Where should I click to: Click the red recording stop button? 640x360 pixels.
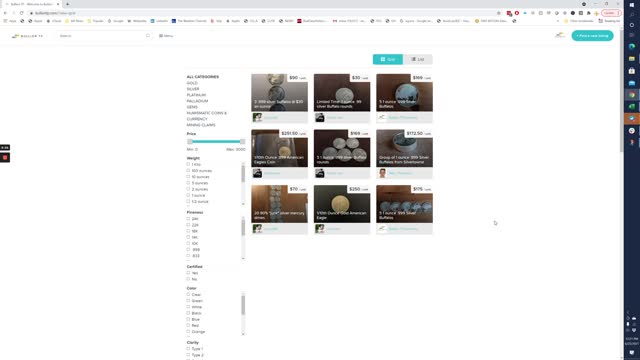click(x=5, y=157)
